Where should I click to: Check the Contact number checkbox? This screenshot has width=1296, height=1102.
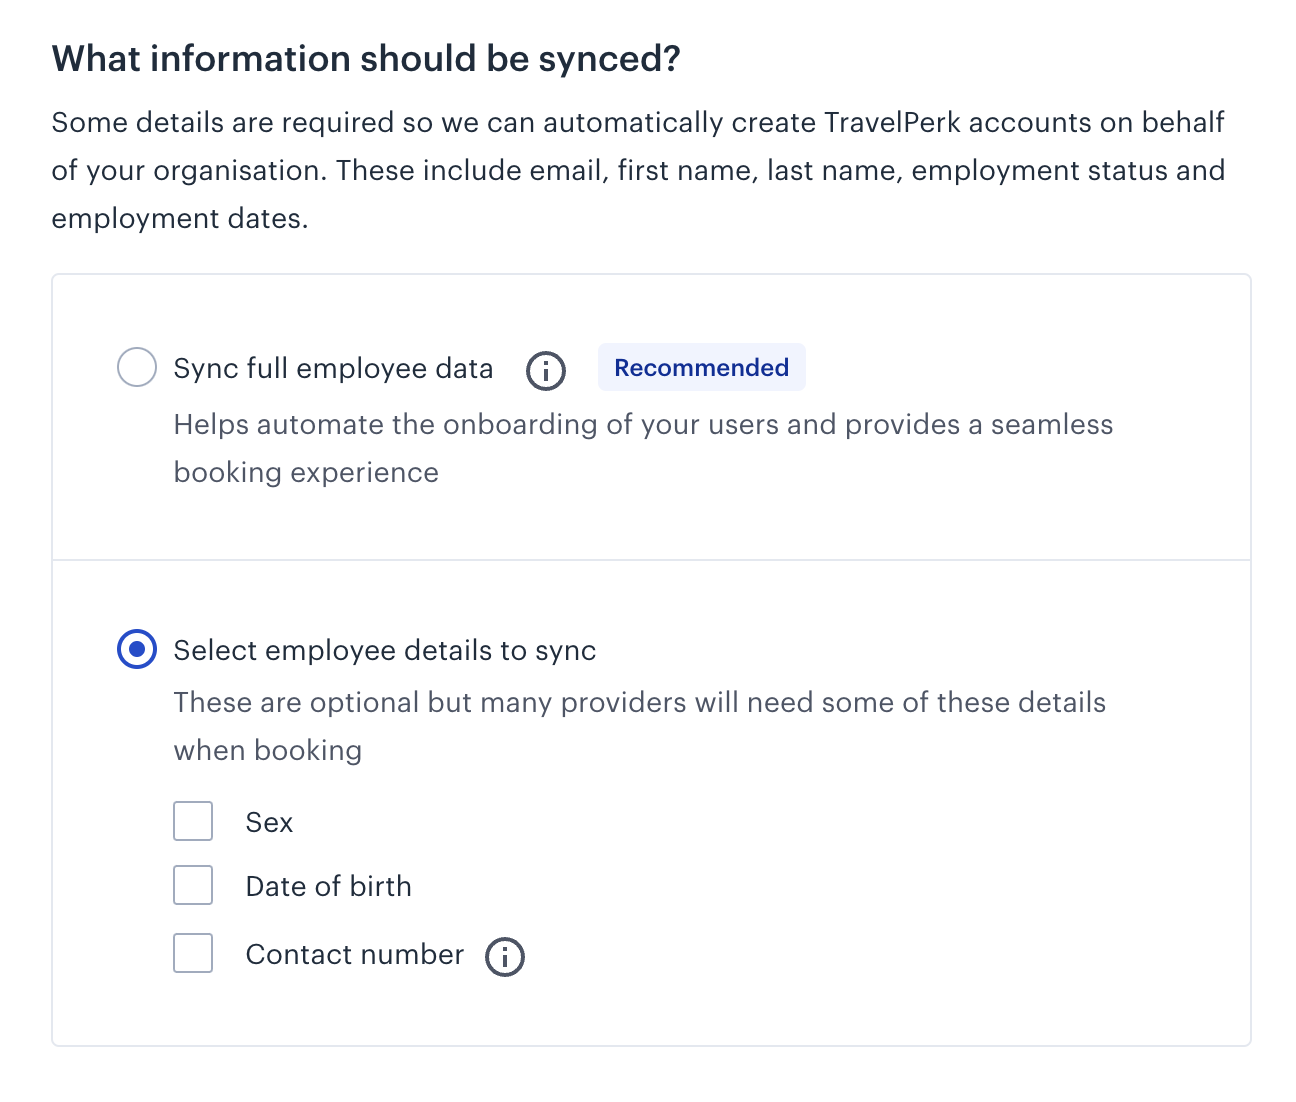pyautogui.click(x=193, y=953)
